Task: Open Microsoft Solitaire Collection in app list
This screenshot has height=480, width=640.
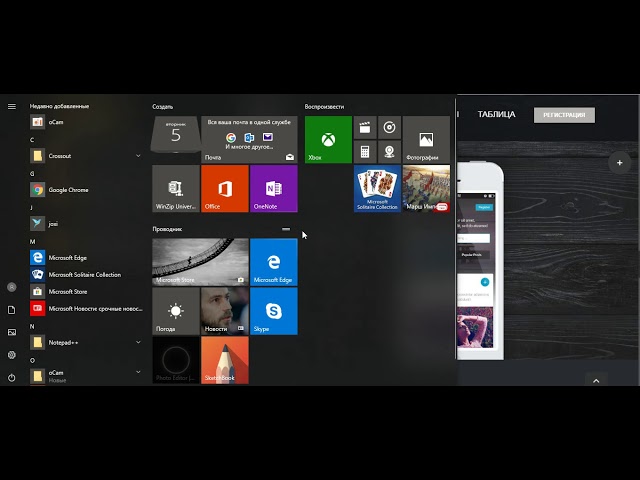Action: (86, 275)
